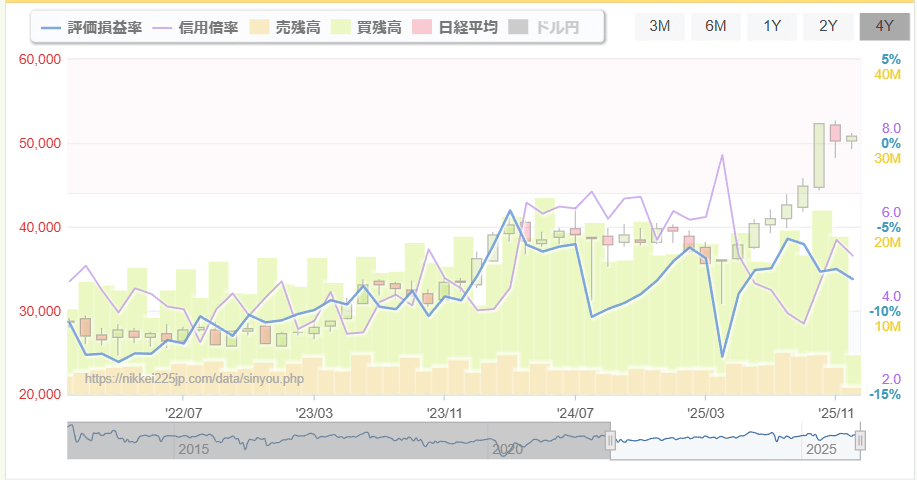Switch chart range to 6M
The width and height of the screenshot is (917, 480).
[x=716, y=26]
